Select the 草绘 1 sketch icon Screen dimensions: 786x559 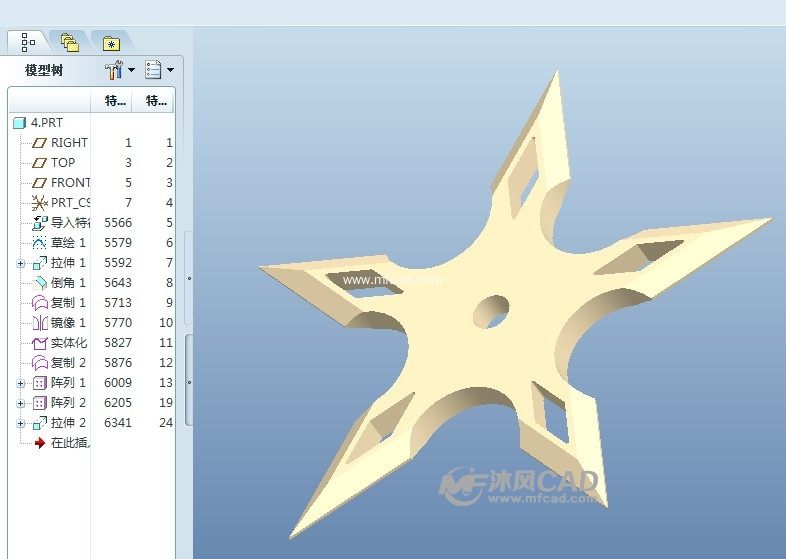coord(40,243)
